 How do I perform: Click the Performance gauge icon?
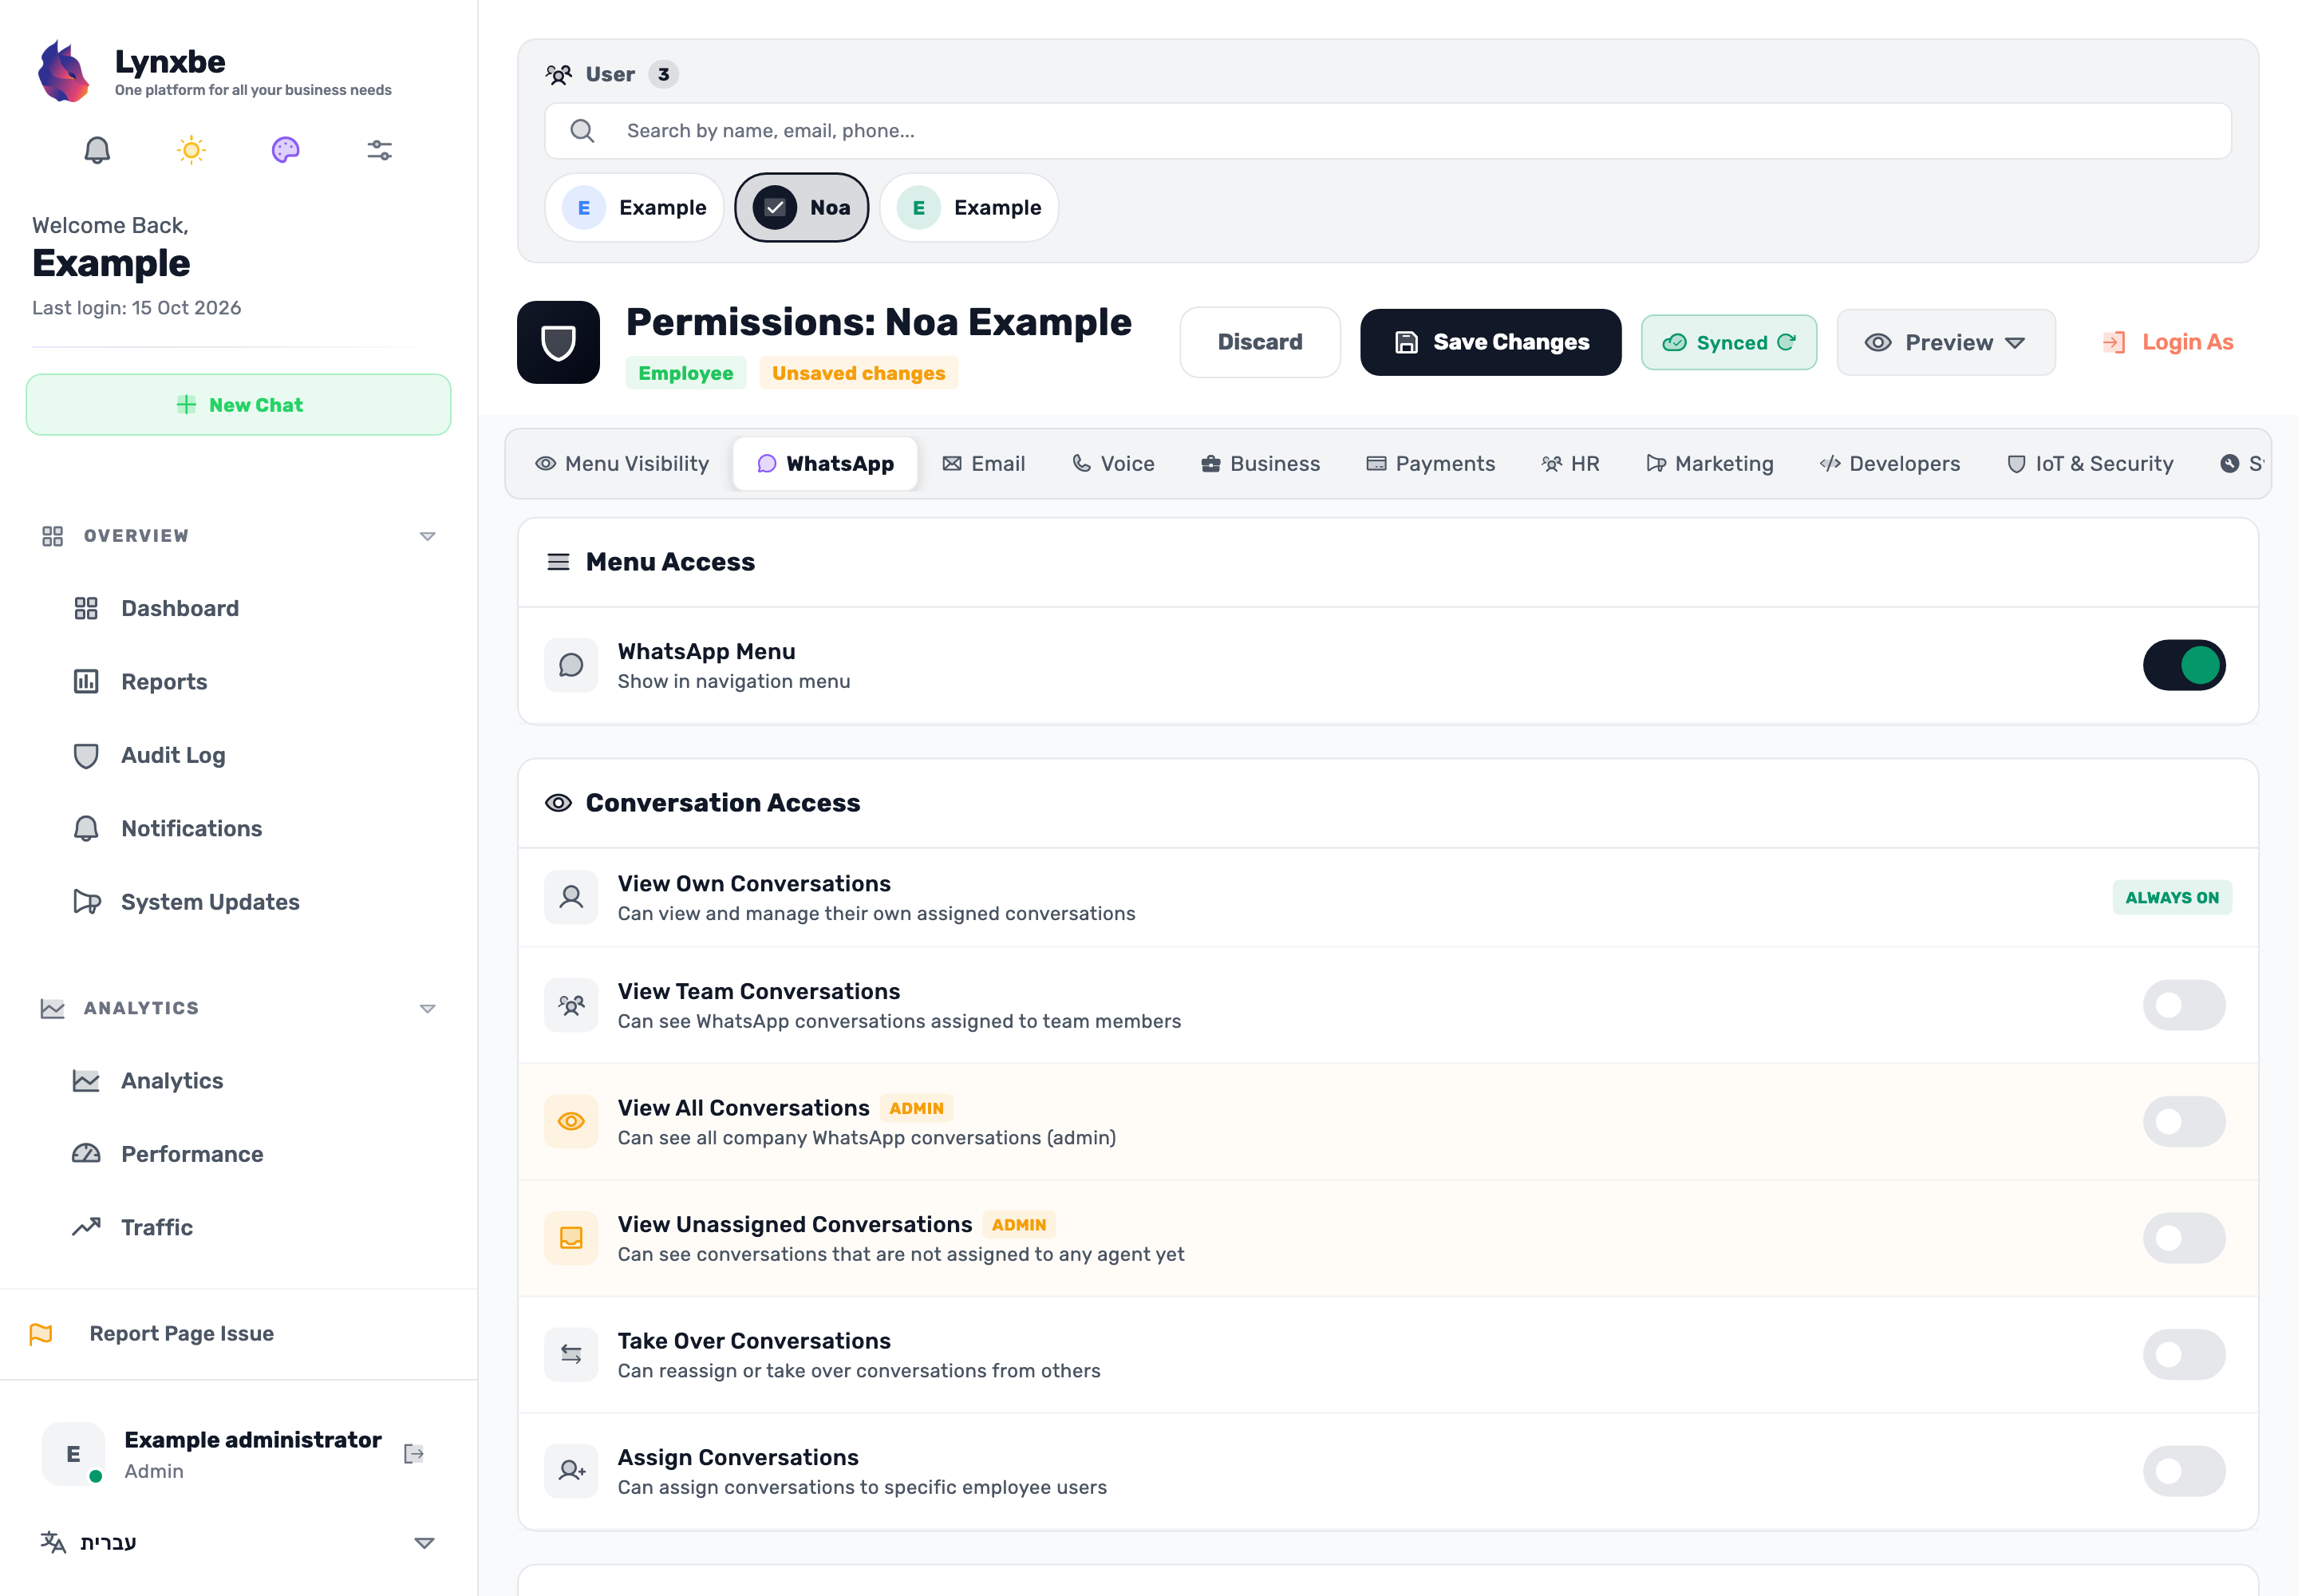86,1153
